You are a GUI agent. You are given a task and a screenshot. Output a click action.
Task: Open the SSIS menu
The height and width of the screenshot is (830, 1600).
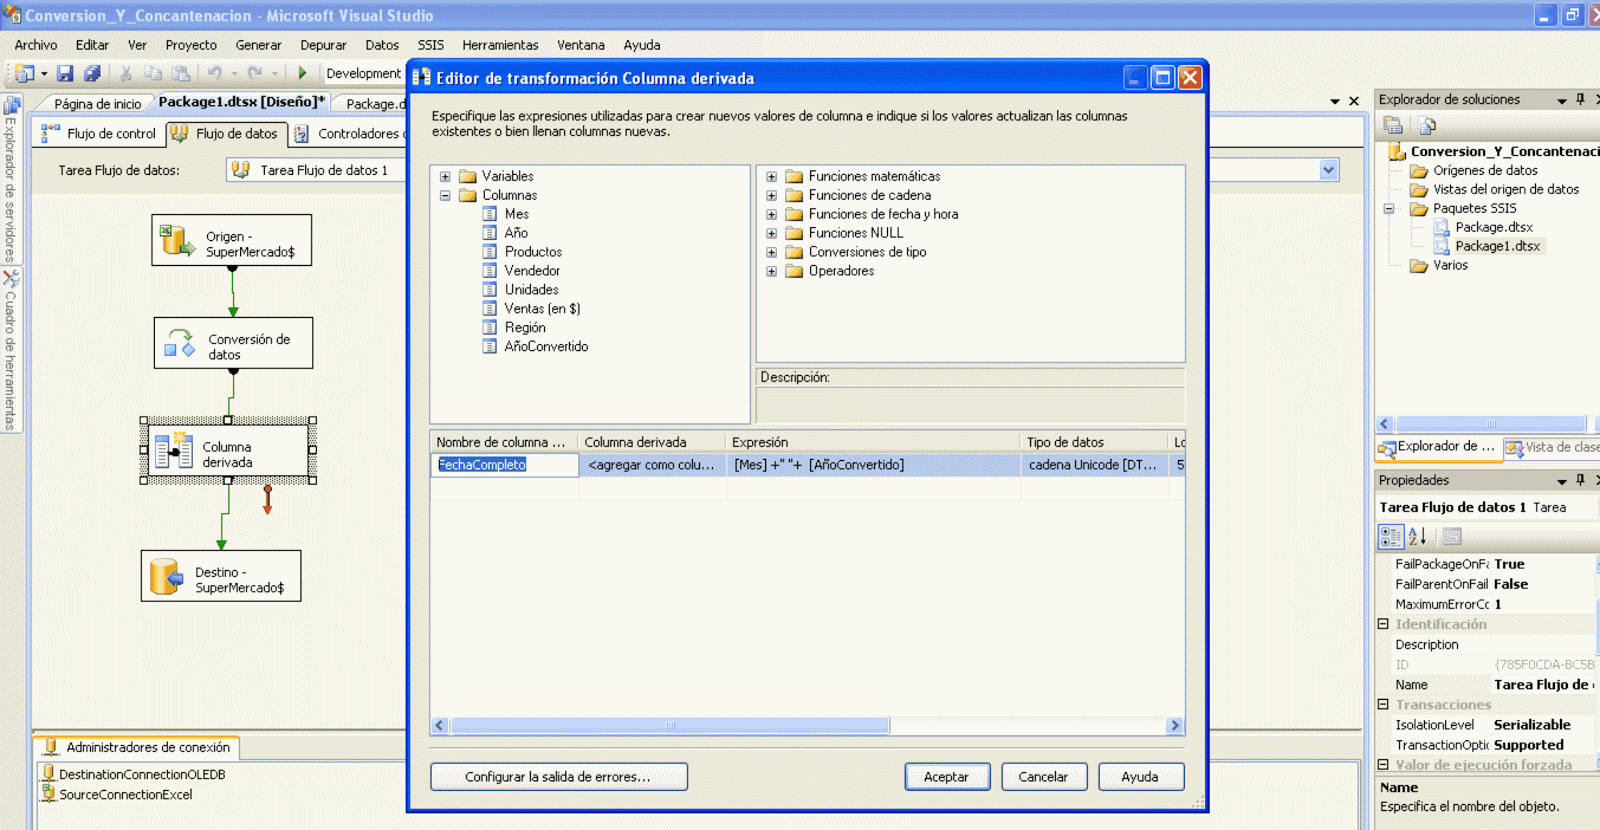pyautogui.click(x=431, y=45)
